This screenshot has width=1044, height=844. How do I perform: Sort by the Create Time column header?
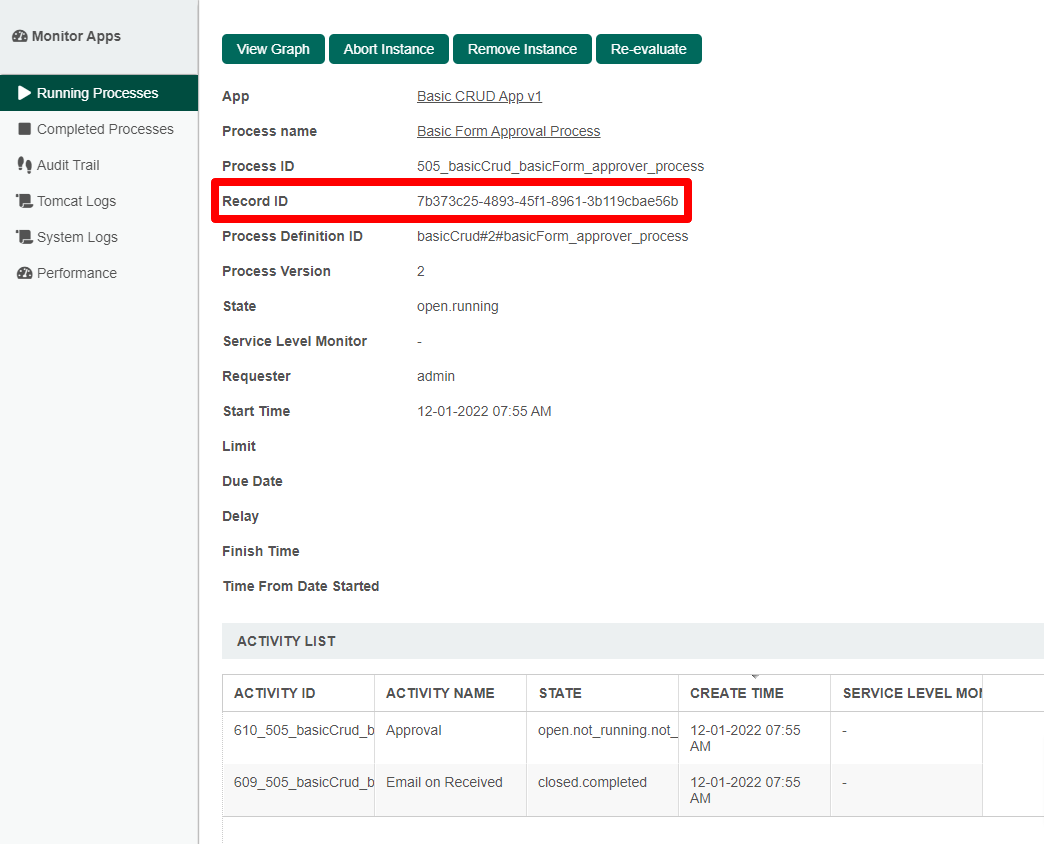point(737,693)
